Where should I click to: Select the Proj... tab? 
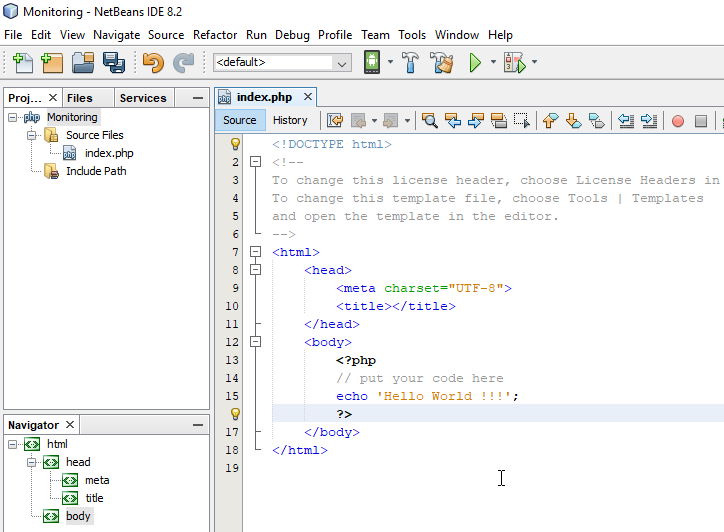tap(25, 98)
